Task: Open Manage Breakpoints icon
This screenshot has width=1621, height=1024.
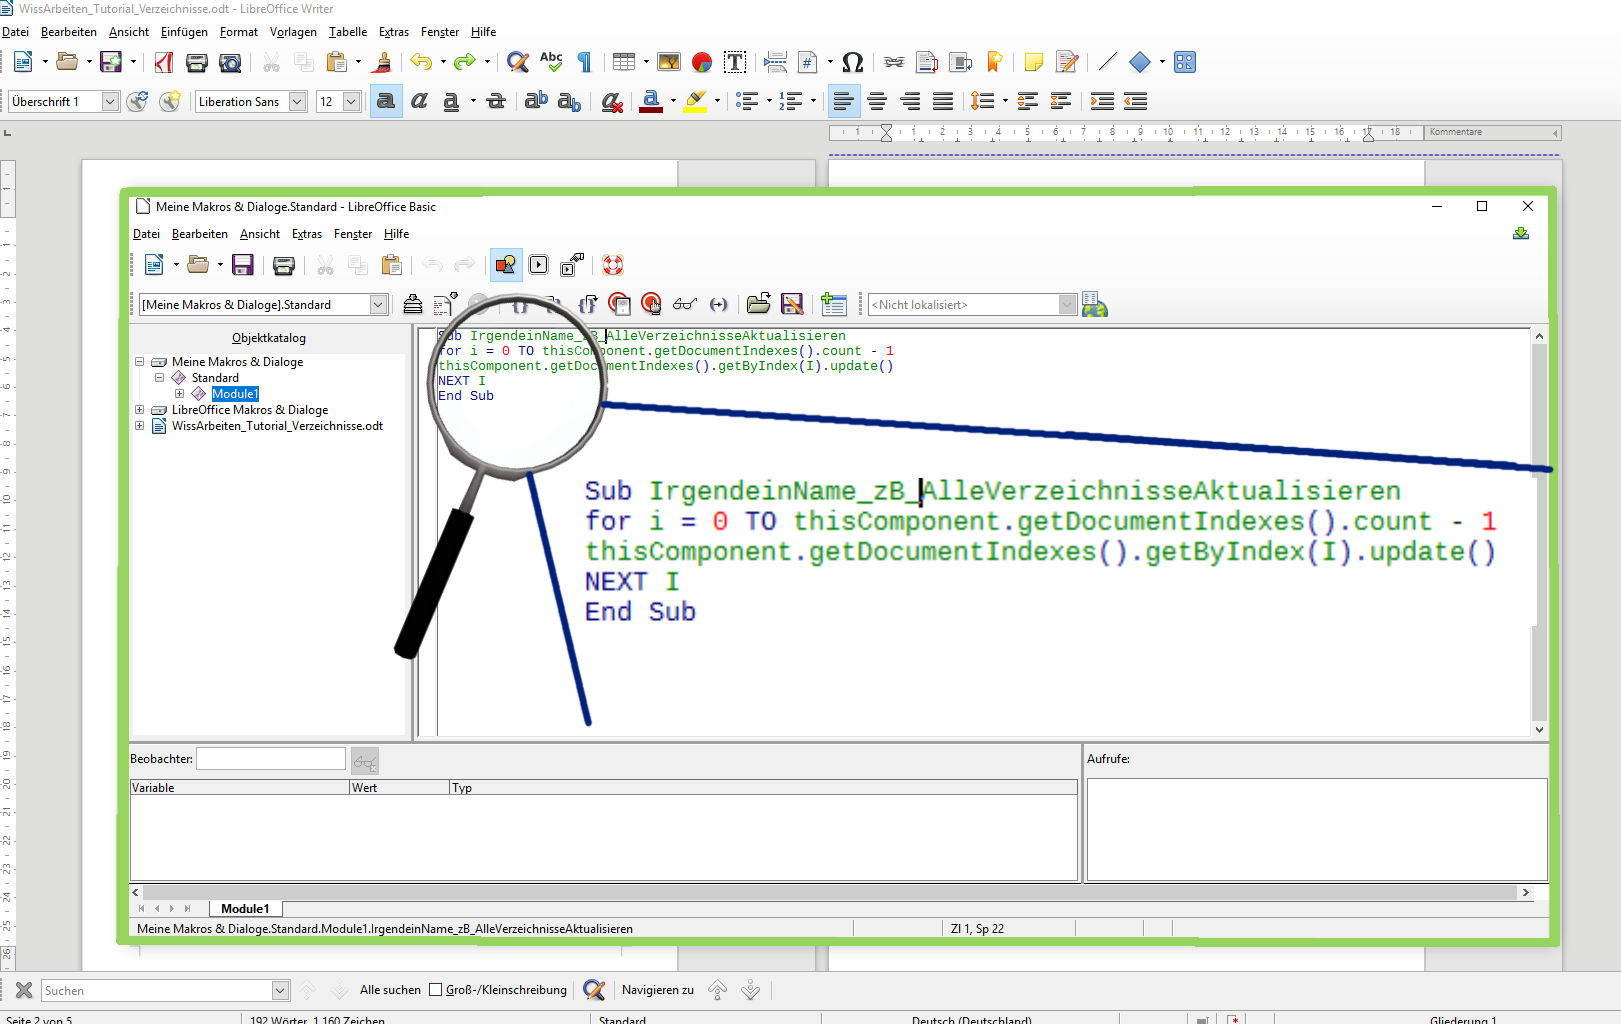Action: [651, 304]
